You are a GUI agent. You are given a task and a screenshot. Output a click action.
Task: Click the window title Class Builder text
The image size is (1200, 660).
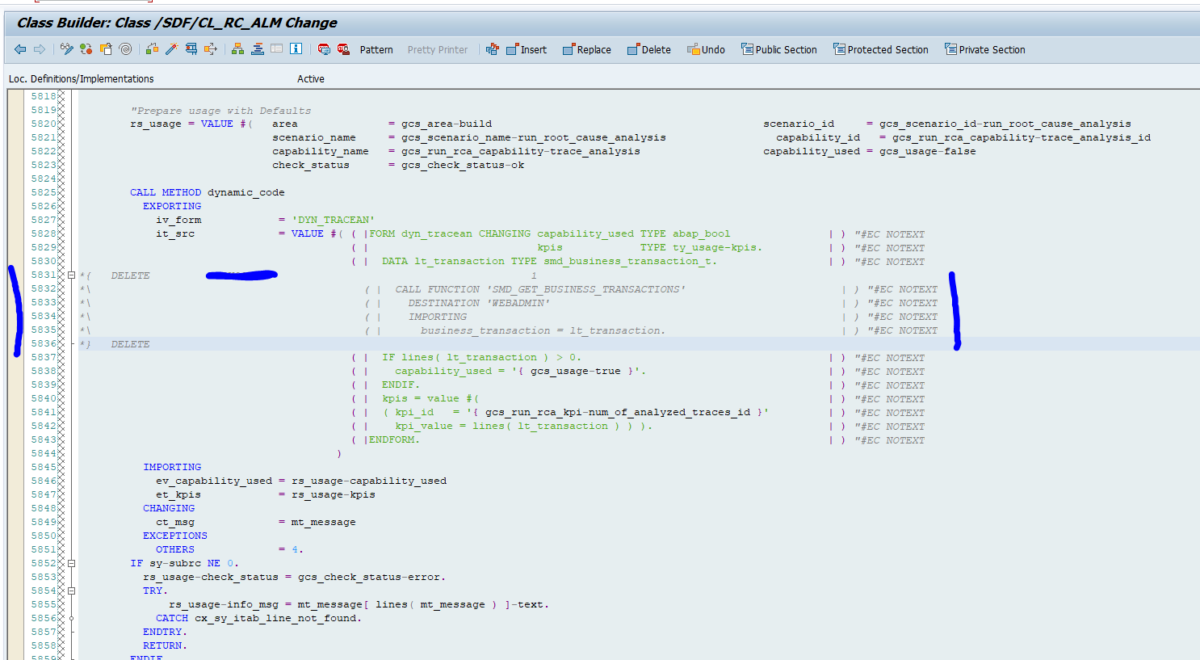(177, 22)
